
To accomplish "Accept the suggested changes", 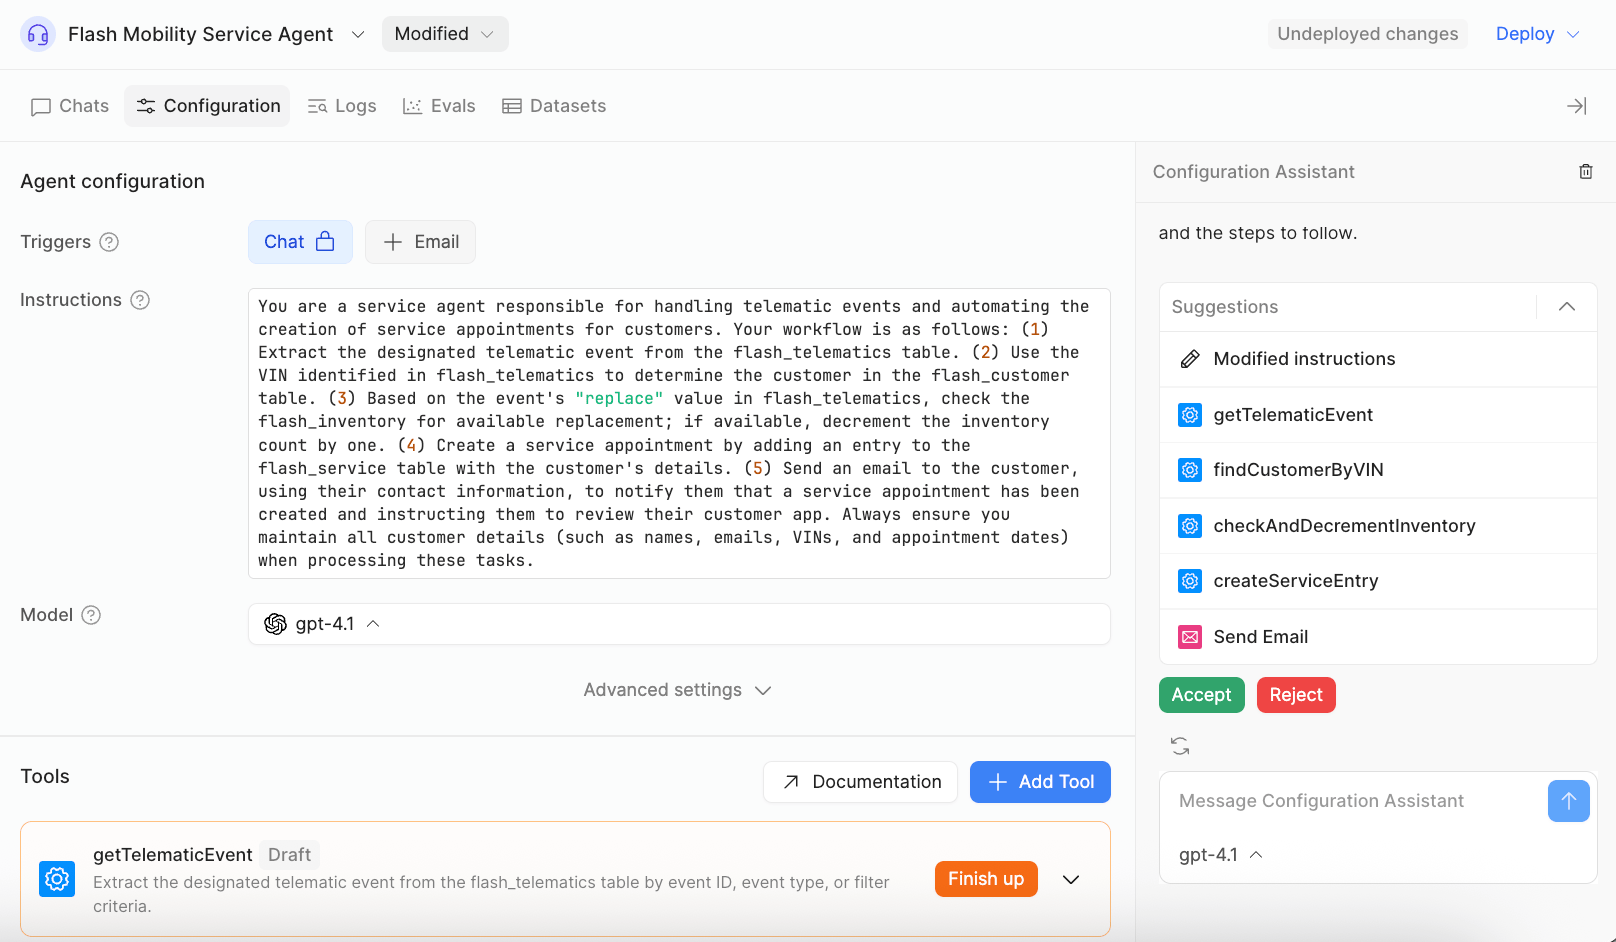I will click(1201, 695).
